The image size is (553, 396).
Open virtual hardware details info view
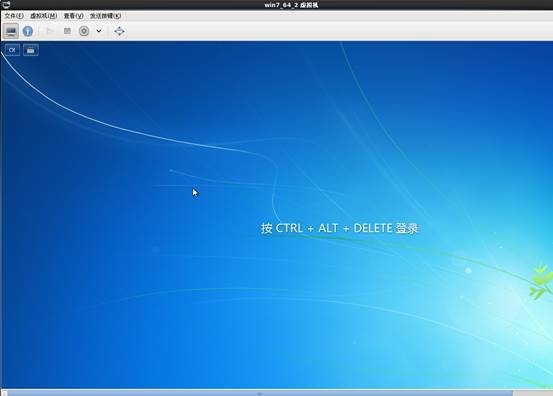click(x=28, y=31)
